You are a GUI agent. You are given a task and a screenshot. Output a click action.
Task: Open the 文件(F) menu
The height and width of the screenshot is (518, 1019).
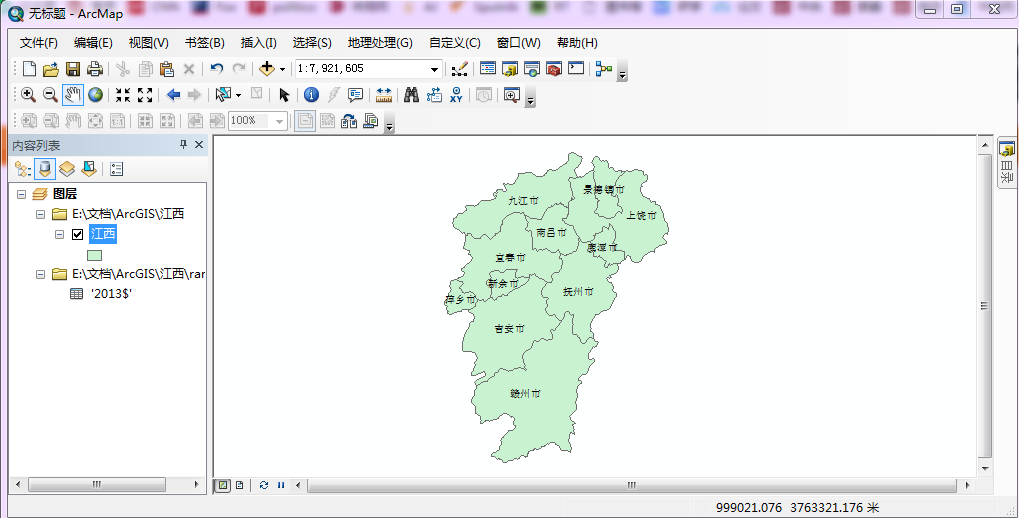(x=38, y=43)
